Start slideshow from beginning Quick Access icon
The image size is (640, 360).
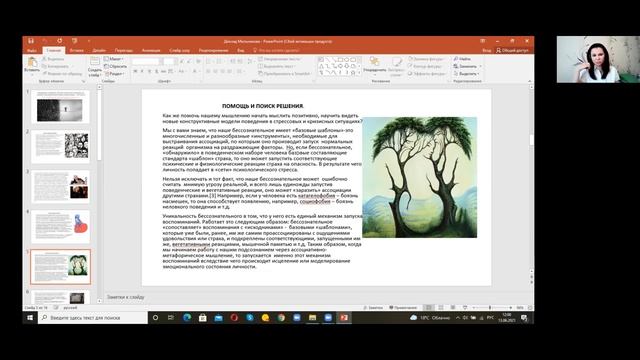tap(74, 41)
